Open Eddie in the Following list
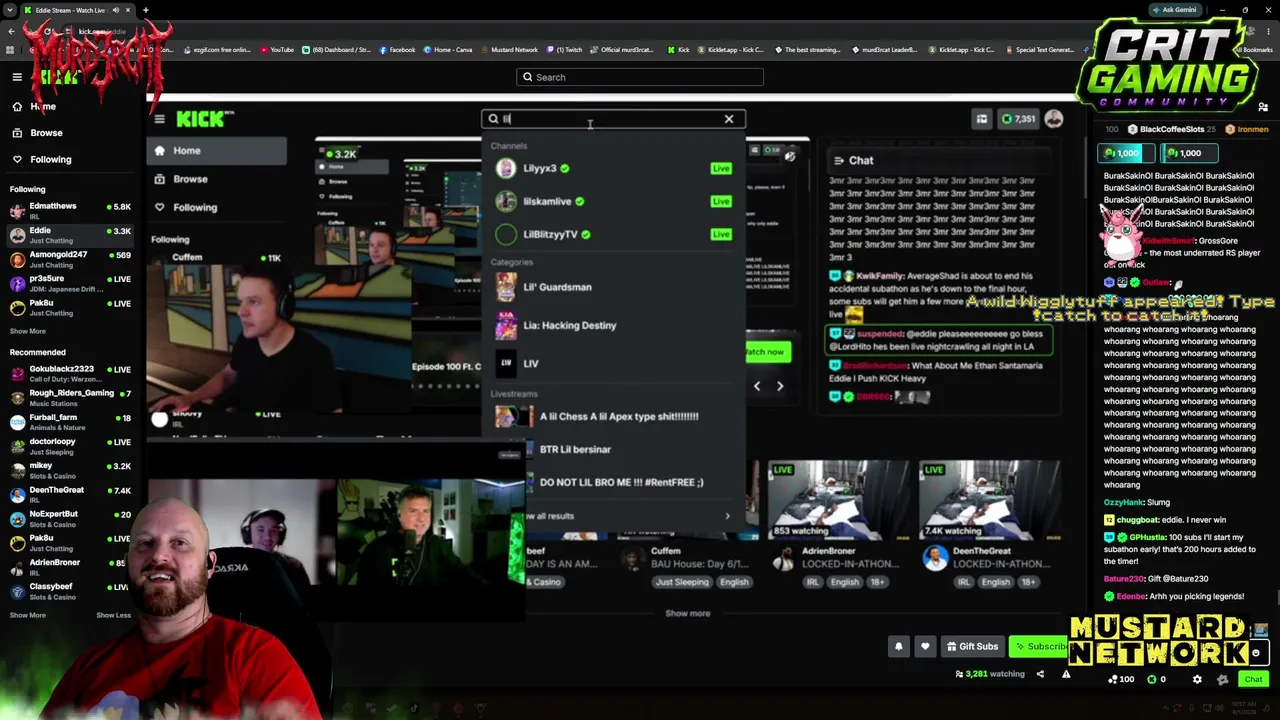 tap(70, 235)
